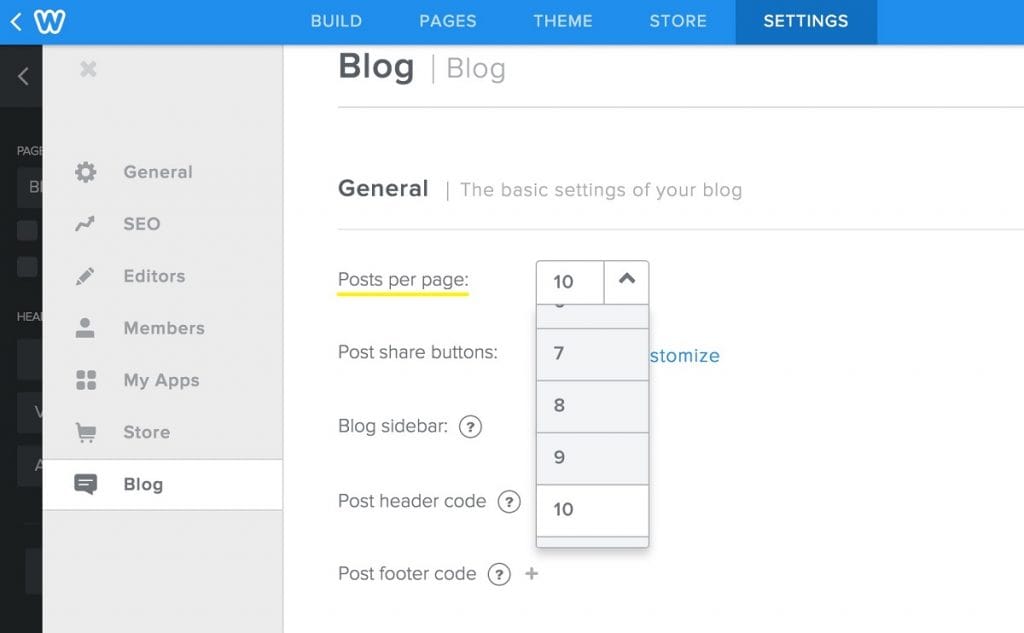Click the General gear icon

86,172
